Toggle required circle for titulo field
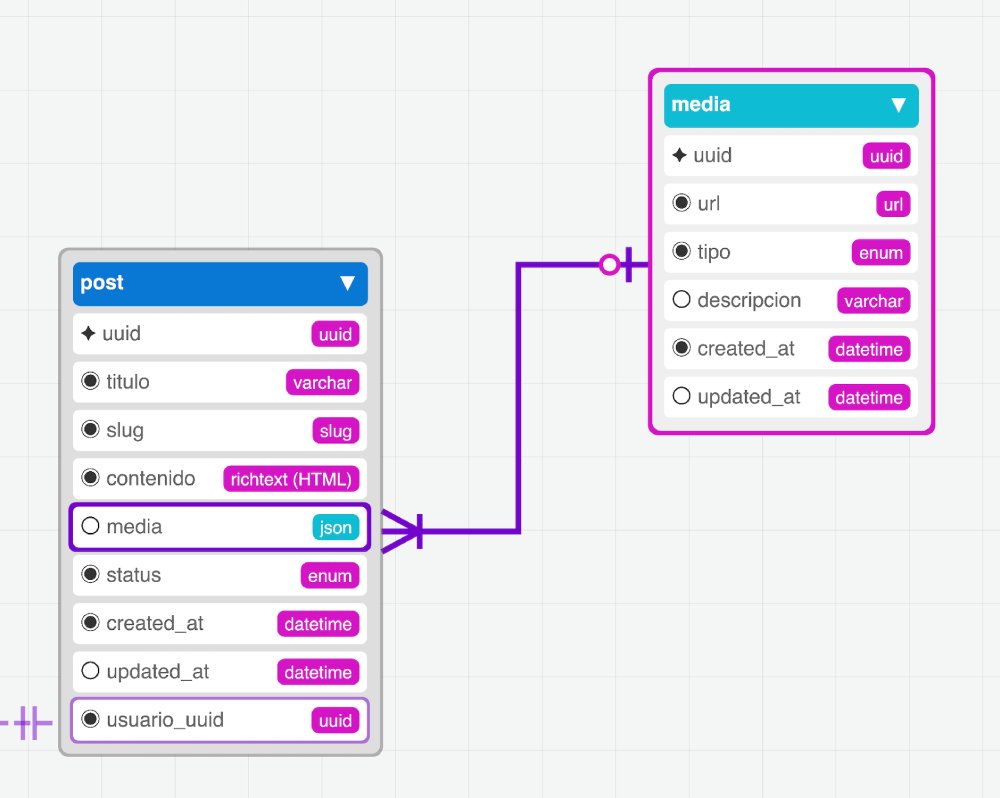 coord(91,382)
